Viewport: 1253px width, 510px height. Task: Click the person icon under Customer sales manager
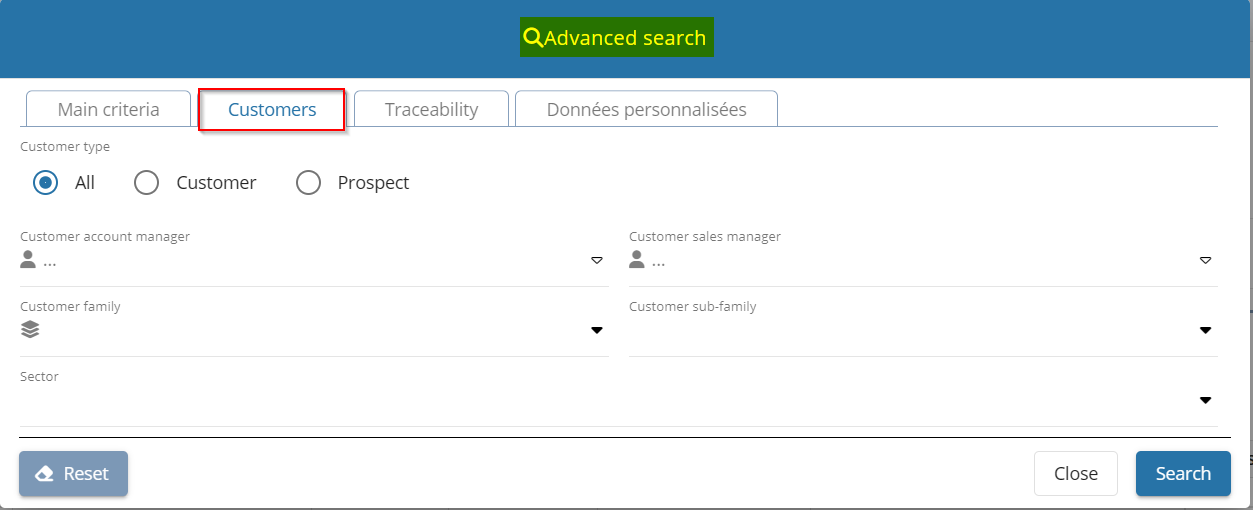pyautogui.click(x=637, y=260)
